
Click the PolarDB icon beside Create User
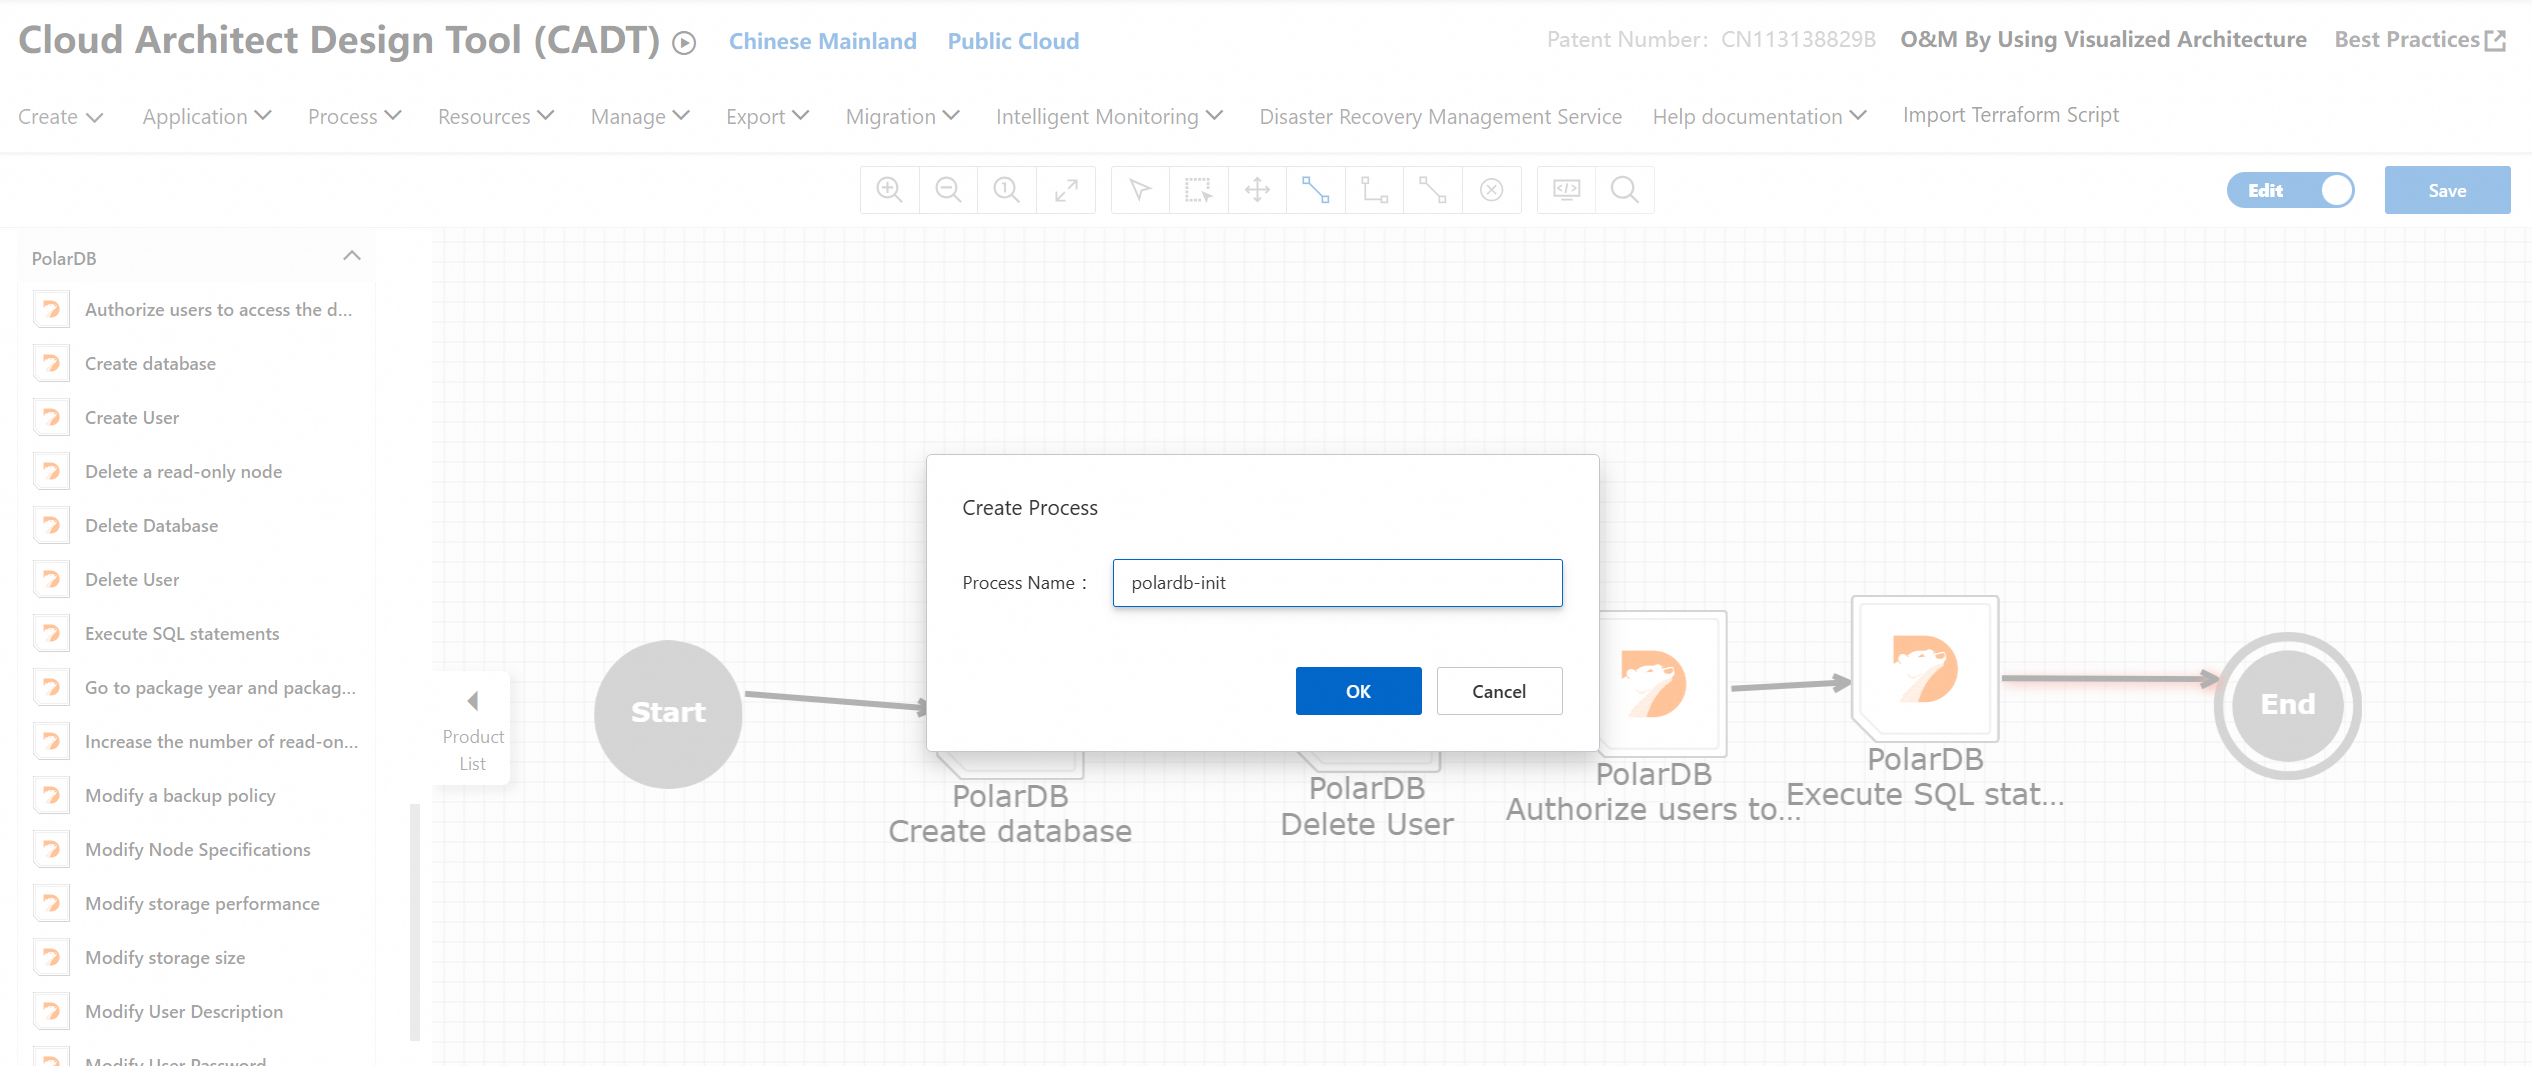click(x=51, y=417)
